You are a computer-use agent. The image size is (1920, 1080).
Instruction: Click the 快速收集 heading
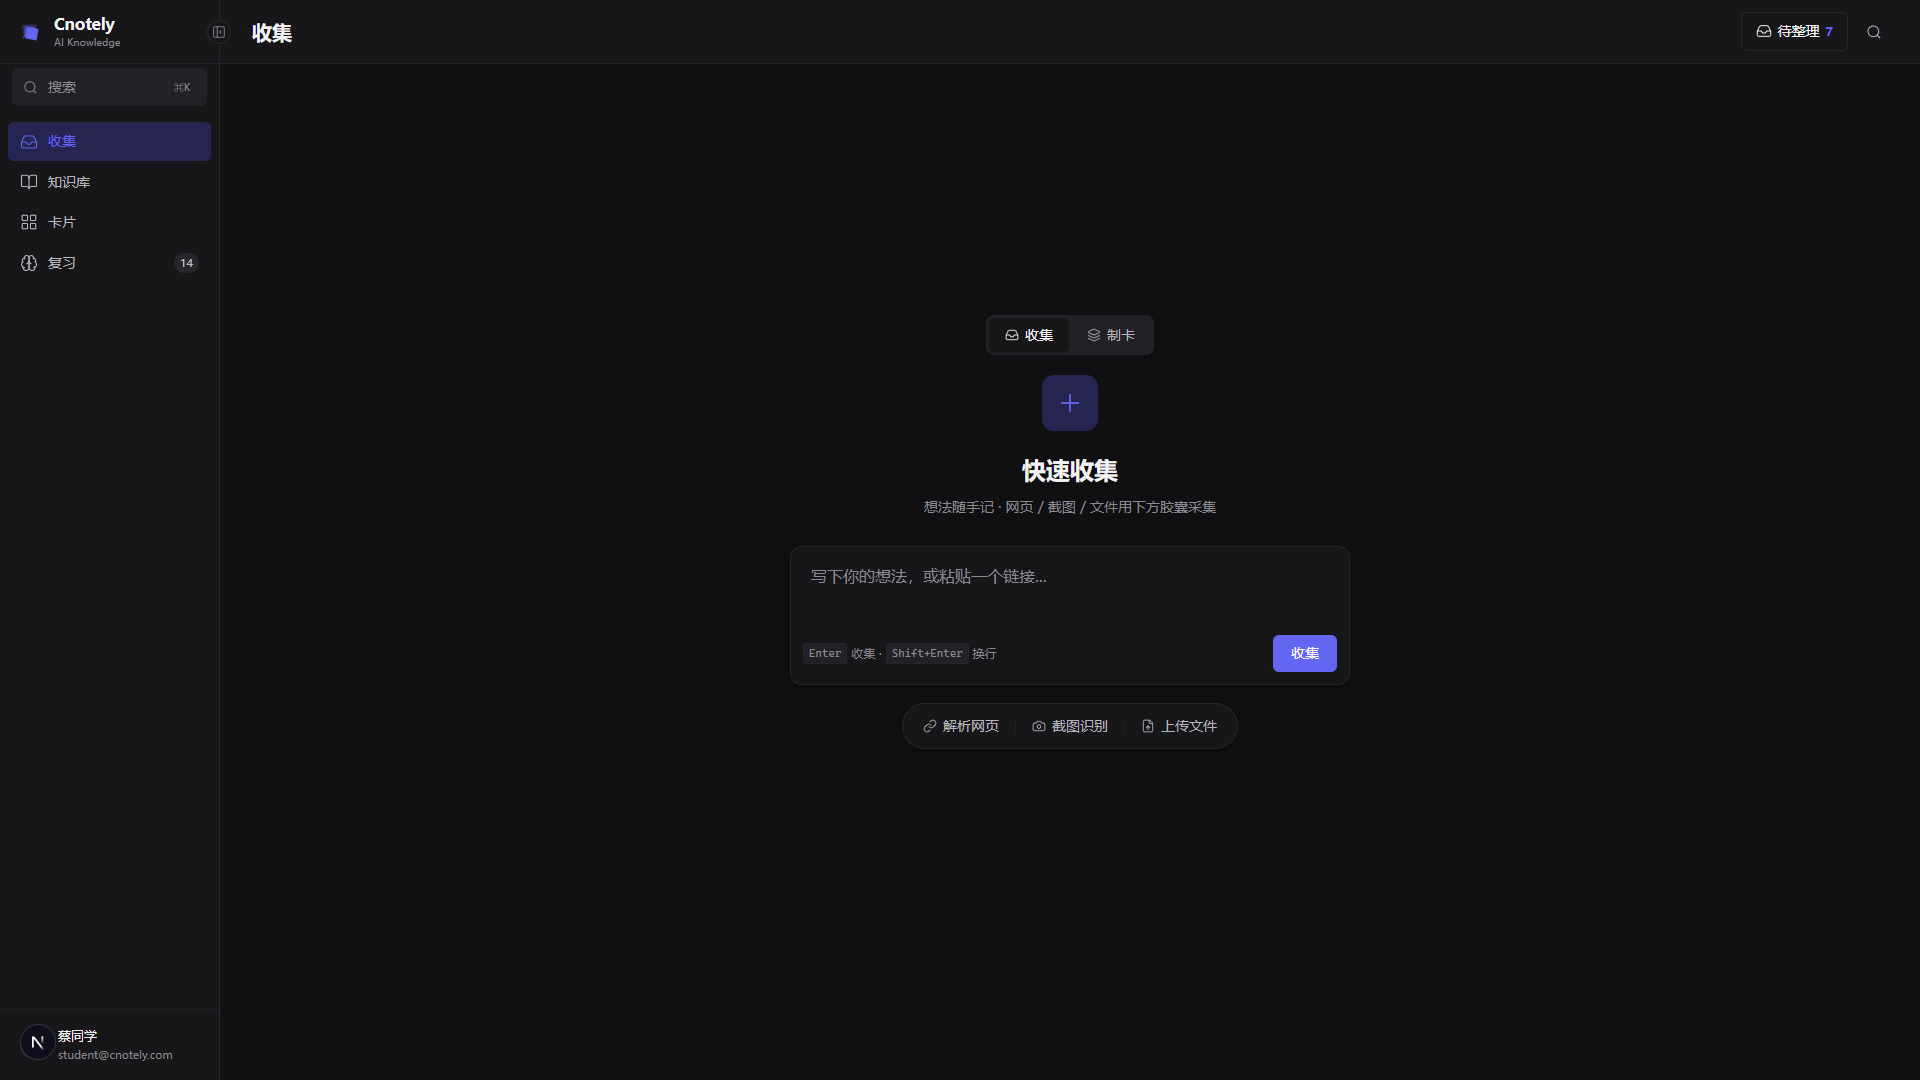(1070, 471)
